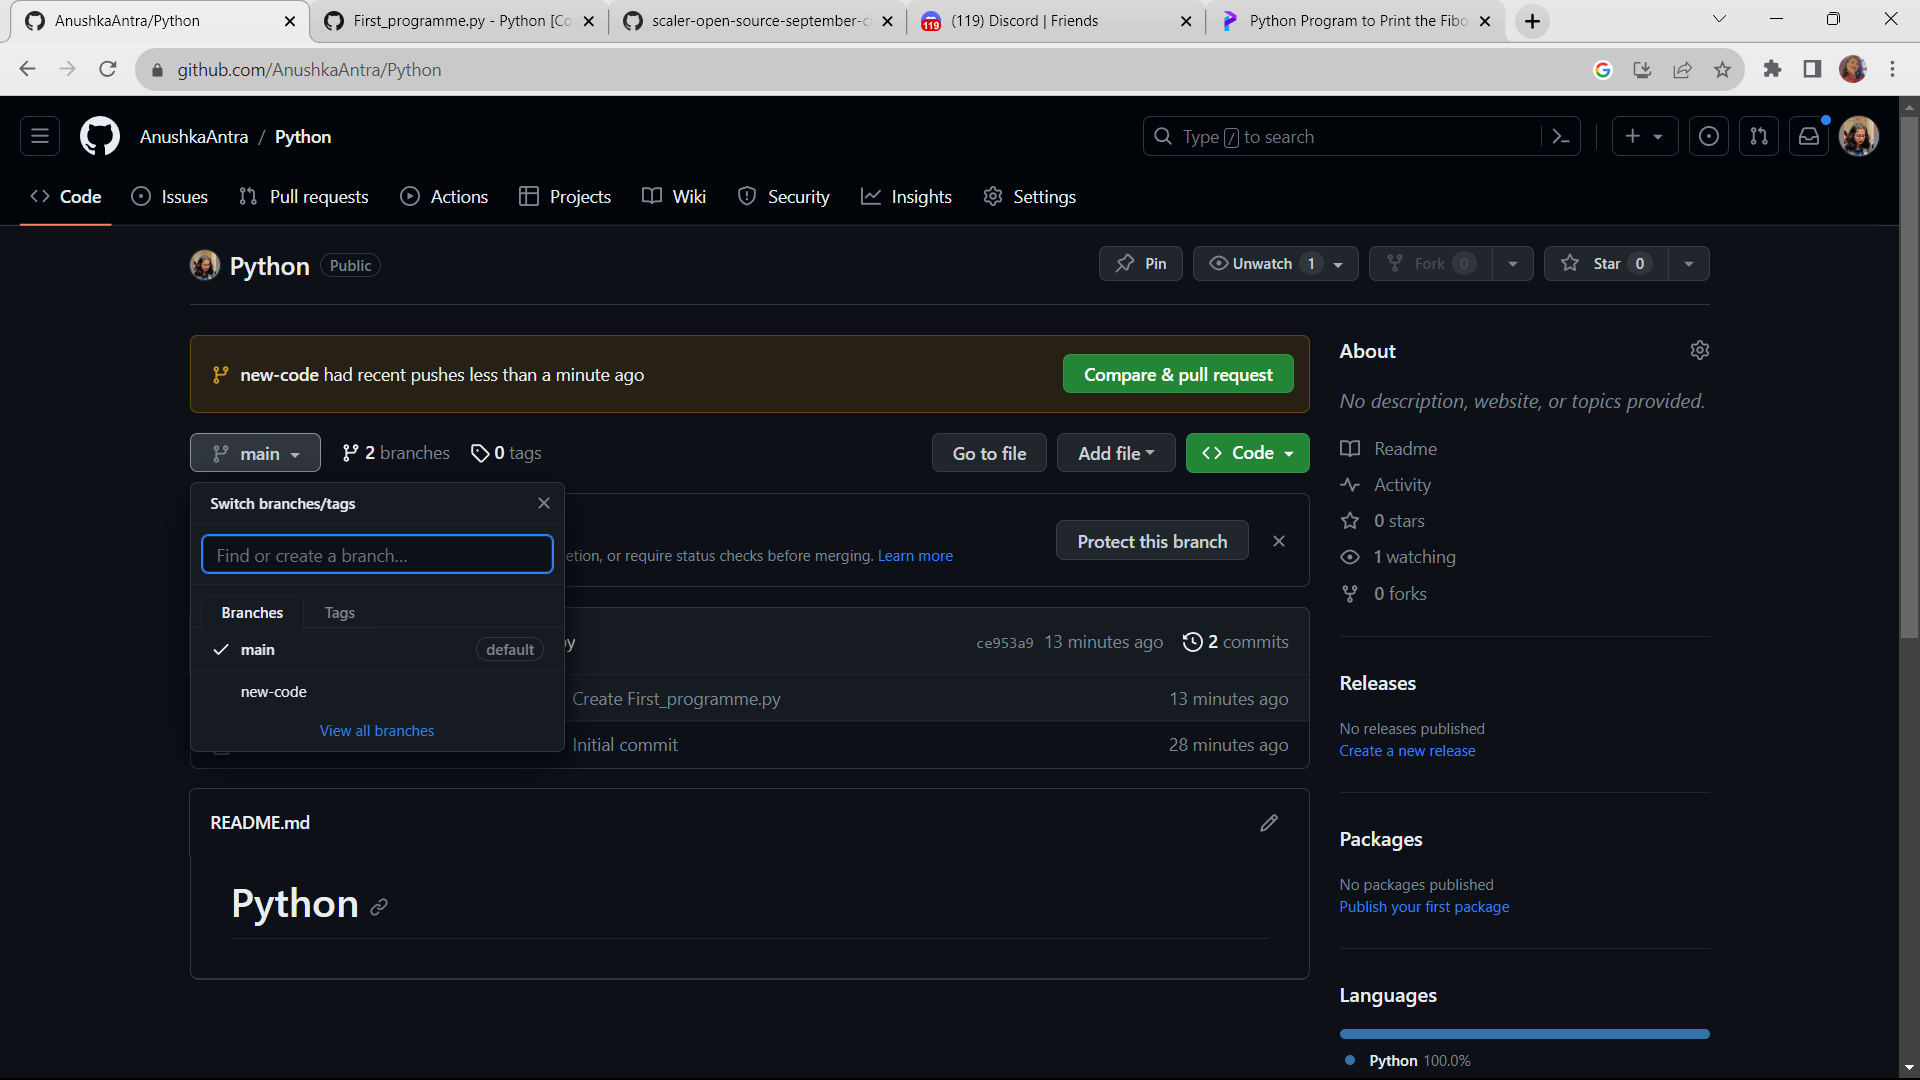Click Compare & pull request button
This screenshot has height=1080, width=1920.
tap(1177, 373)
